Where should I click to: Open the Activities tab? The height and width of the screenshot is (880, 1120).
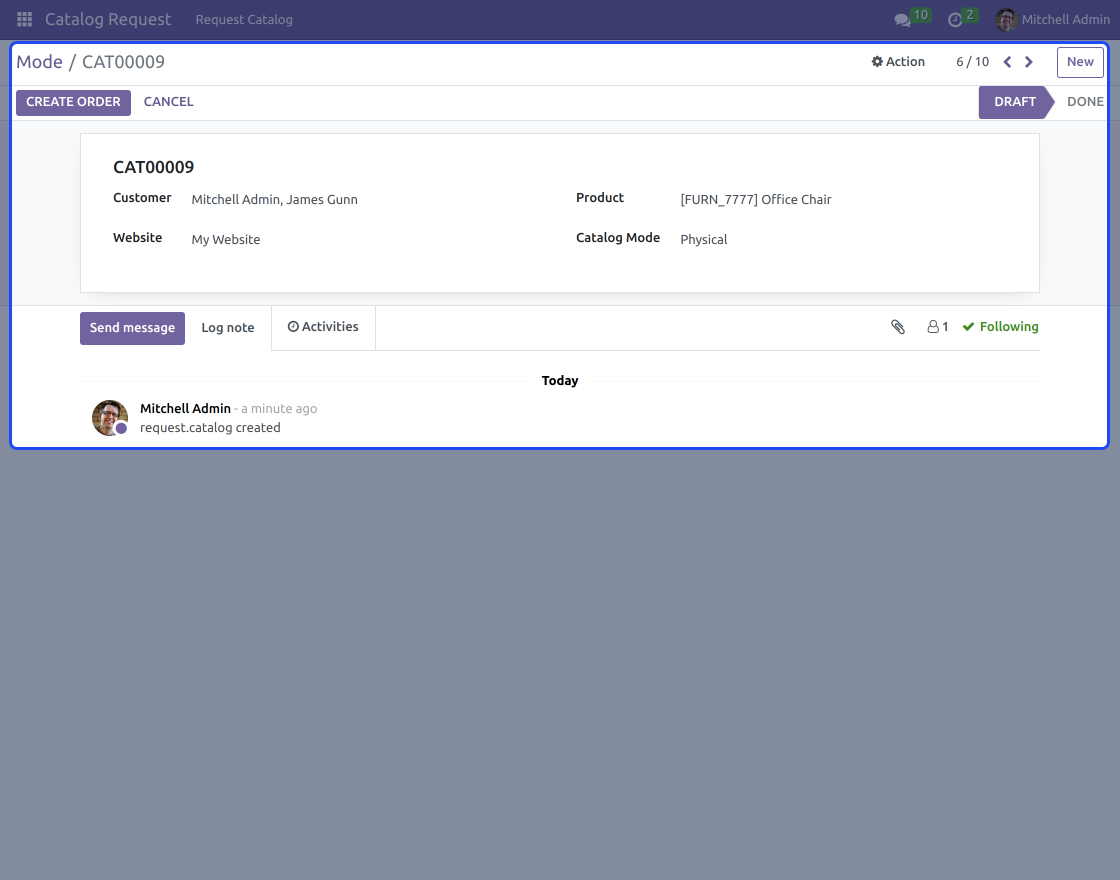pos(323,327)
